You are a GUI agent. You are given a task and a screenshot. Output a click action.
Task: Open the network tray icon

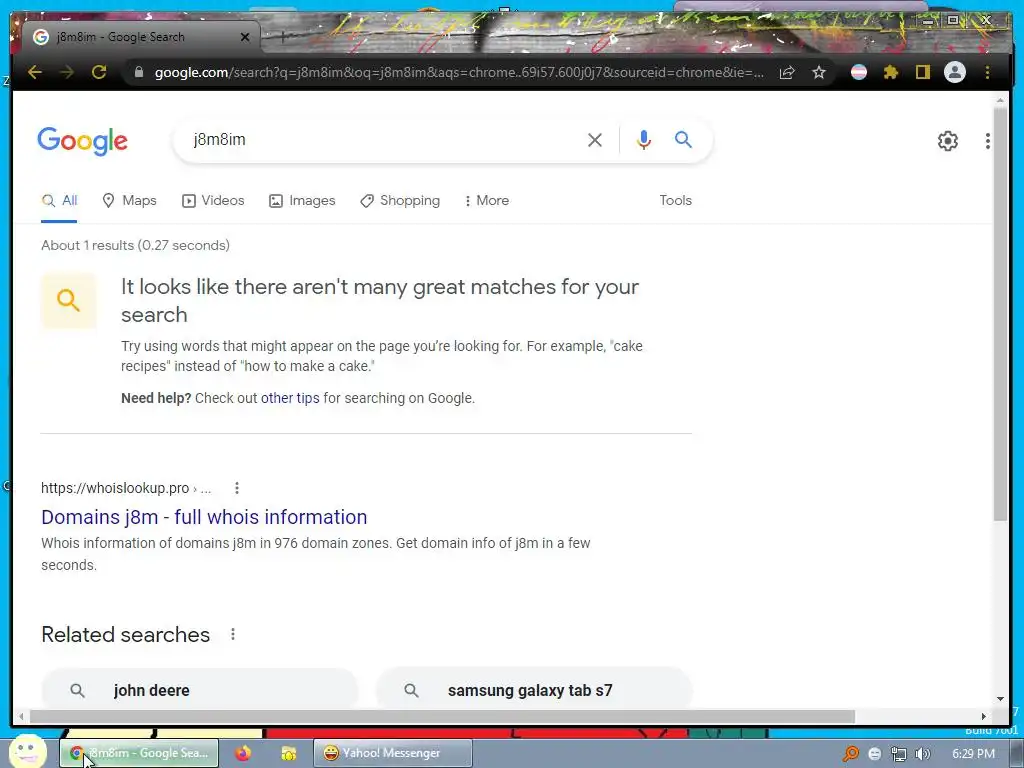[899, 754]
